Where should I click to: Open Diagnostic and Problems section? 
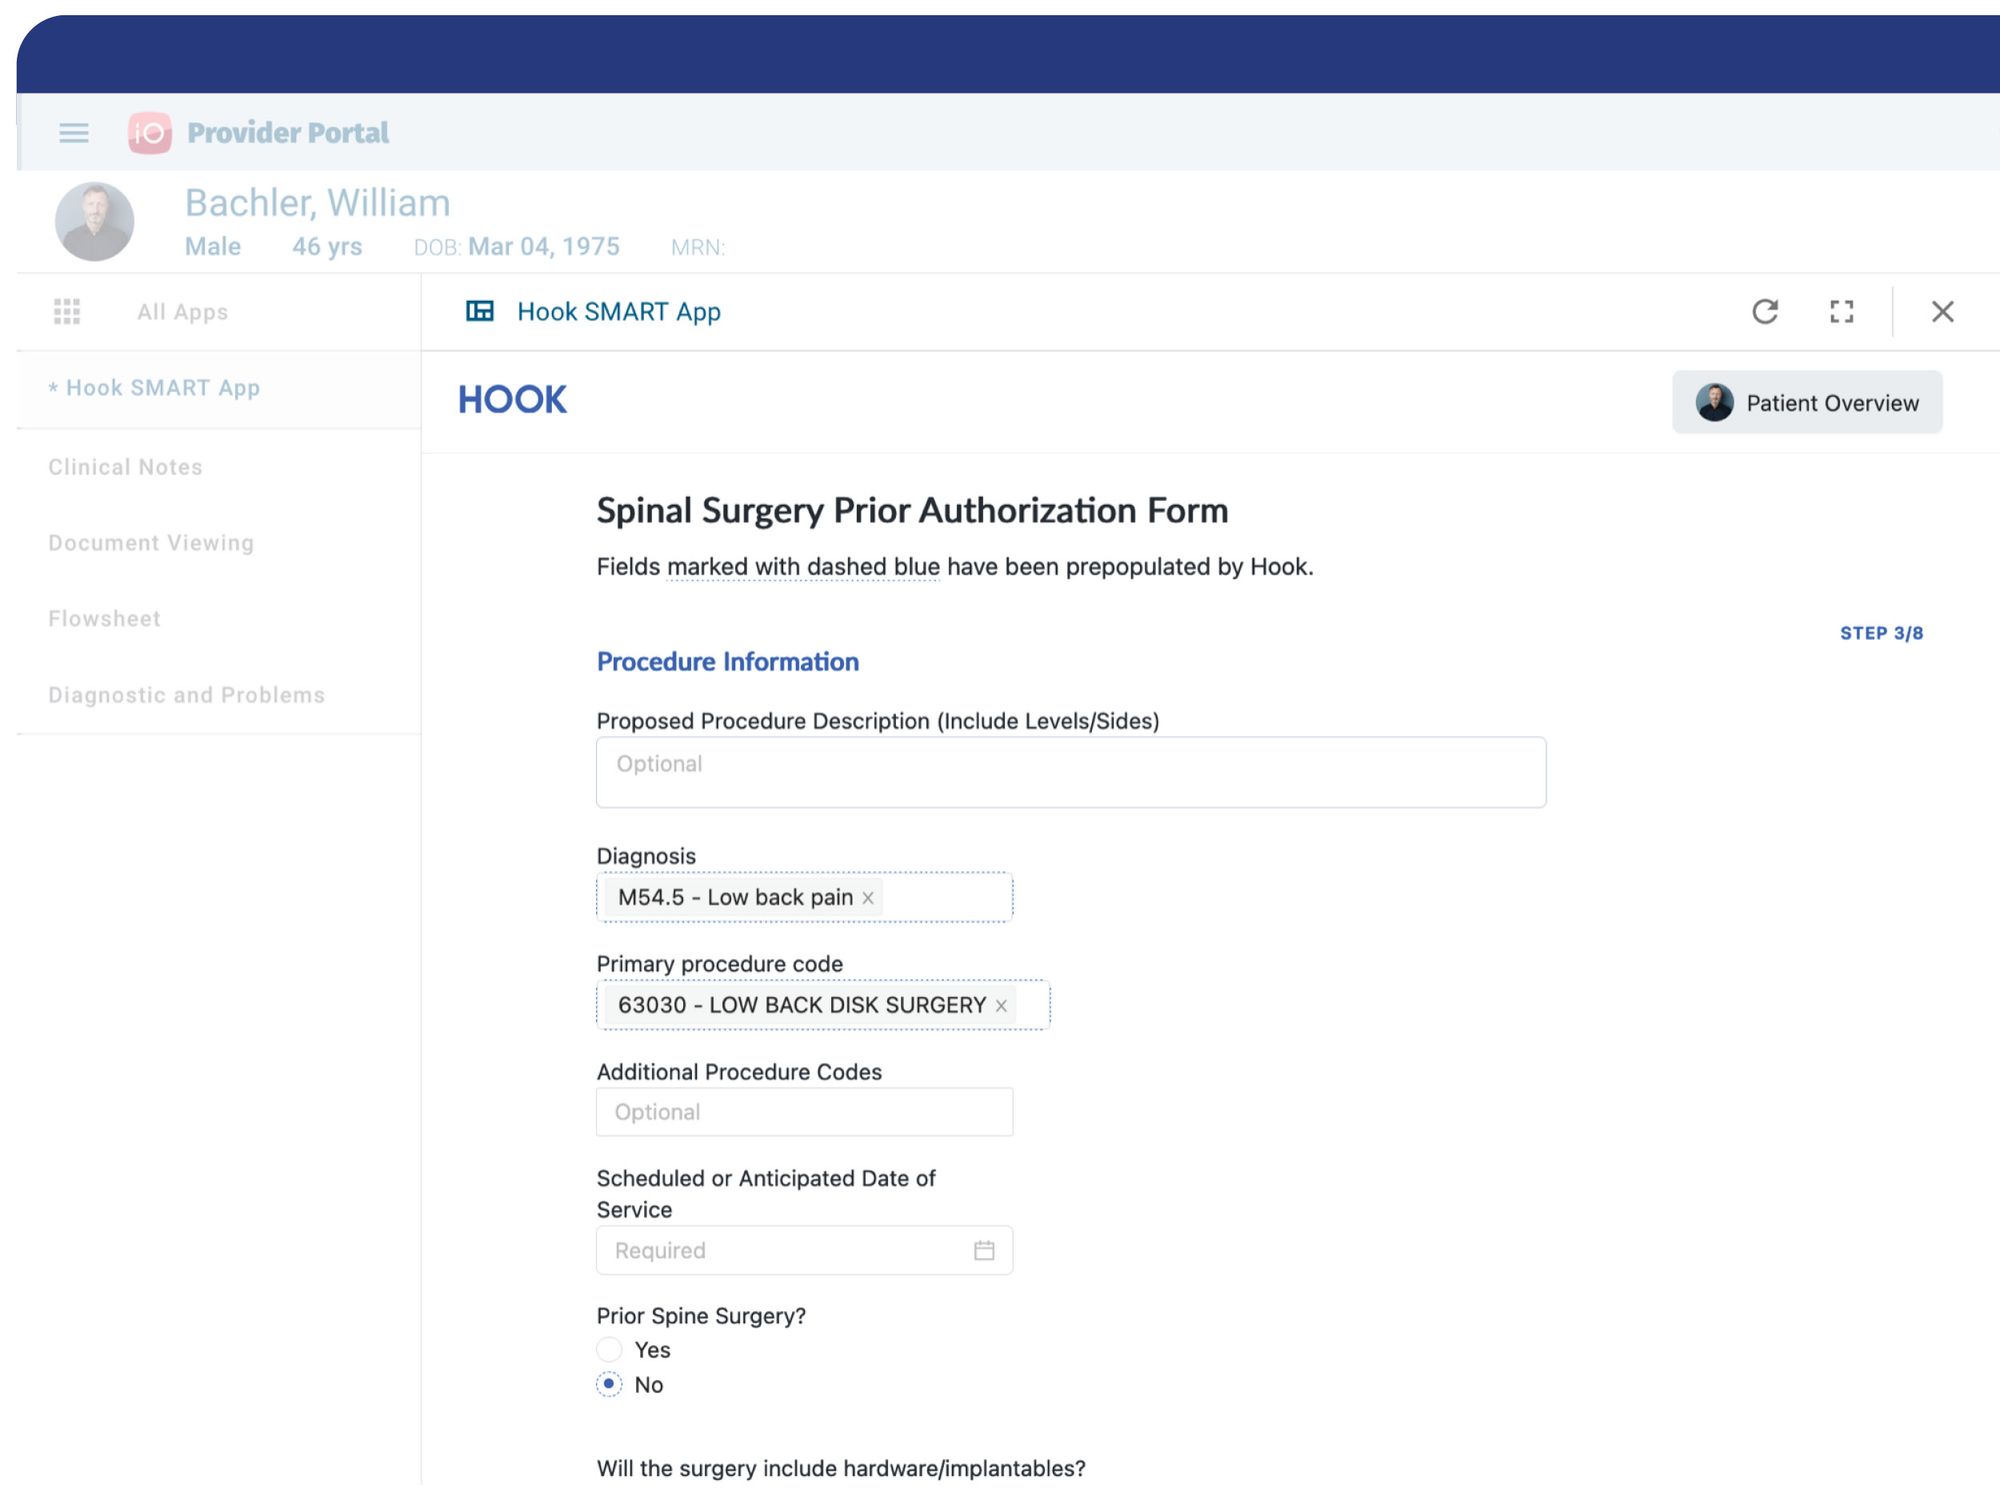click(x=187, y=695)
